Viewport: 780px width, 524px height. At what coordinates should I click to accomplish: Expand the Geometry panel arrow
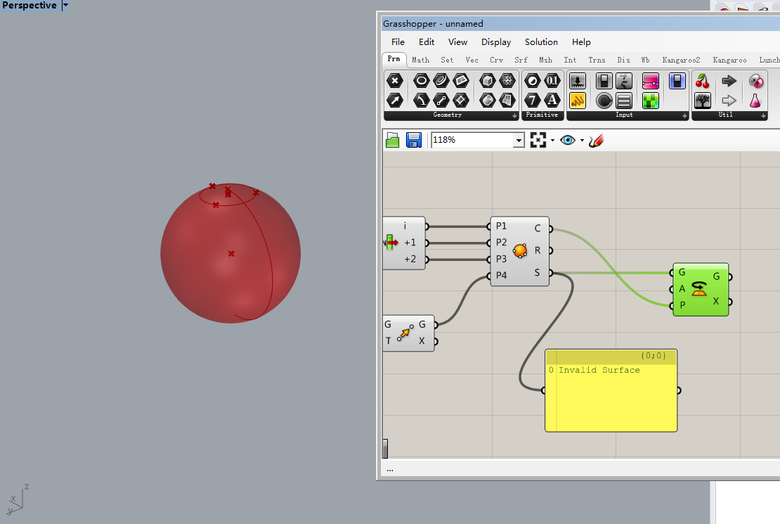tap(515, 115)
